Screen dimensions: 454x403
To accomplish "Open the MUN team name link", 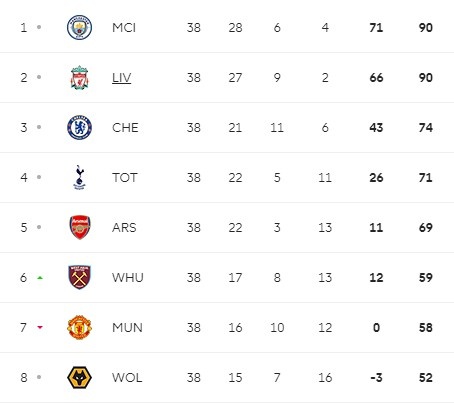I will point(127,328).
